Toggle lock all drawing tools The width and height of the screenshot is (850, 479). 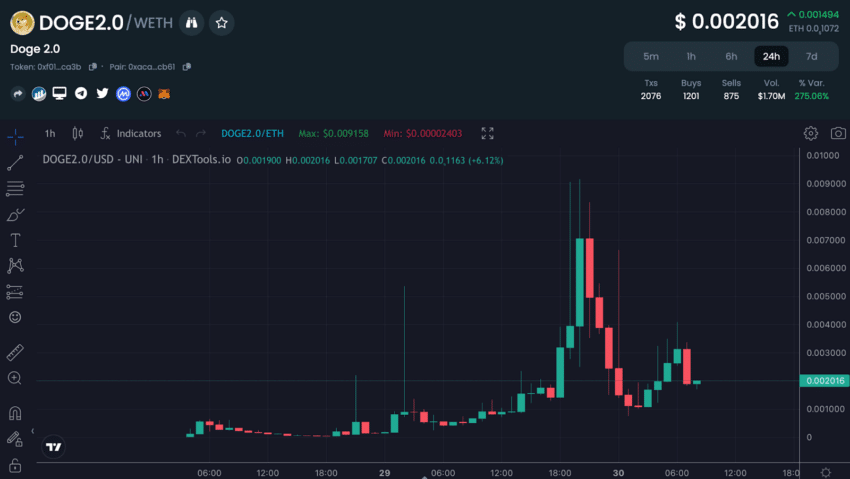pos(15,465)
